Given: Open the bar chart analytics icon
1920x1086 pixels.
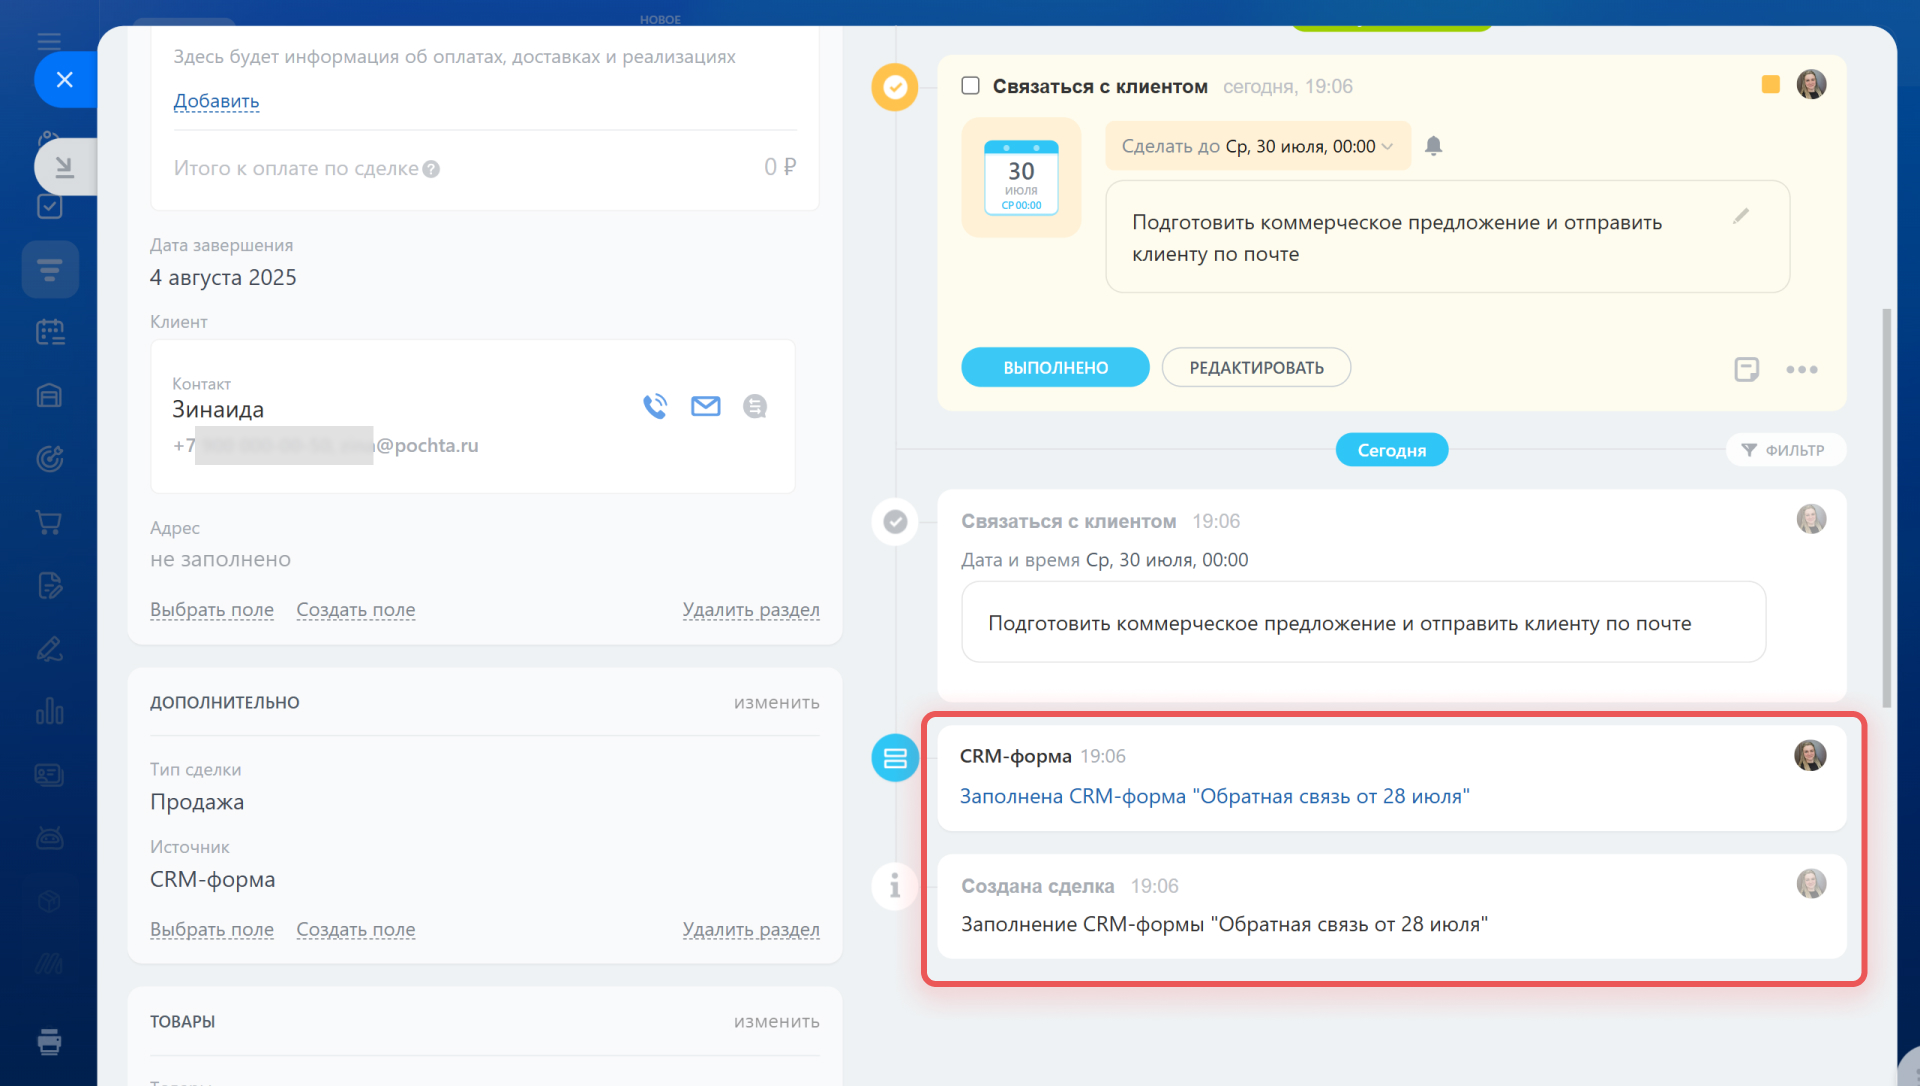Looking at the screenshot, I should (49, 711).
